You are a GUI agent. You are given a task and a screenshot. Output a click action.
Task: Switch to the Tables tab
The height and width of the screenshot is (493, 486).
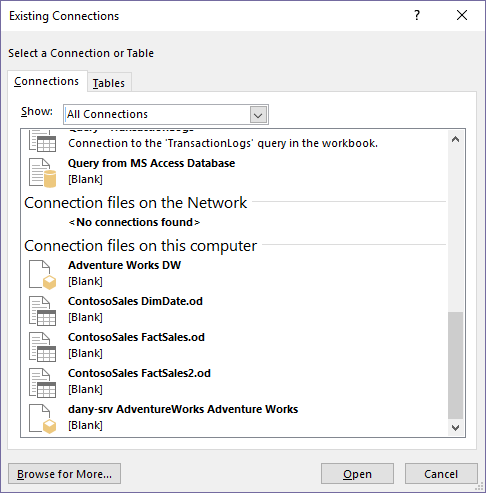[109, 83]
